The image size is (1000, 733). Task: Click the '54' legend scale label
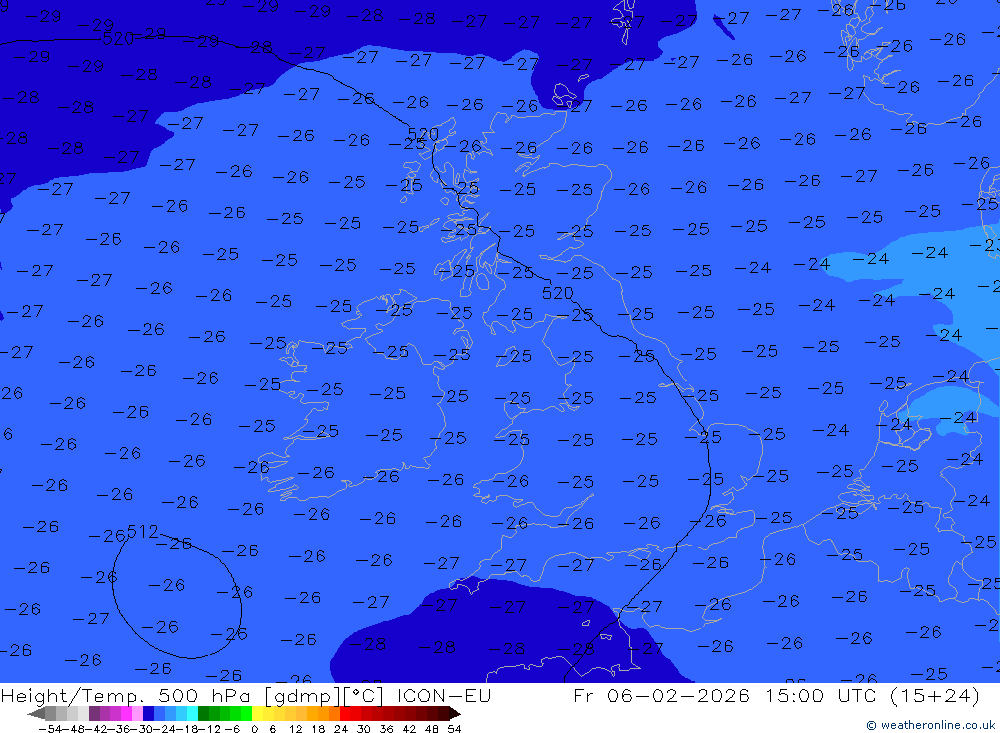454,729
